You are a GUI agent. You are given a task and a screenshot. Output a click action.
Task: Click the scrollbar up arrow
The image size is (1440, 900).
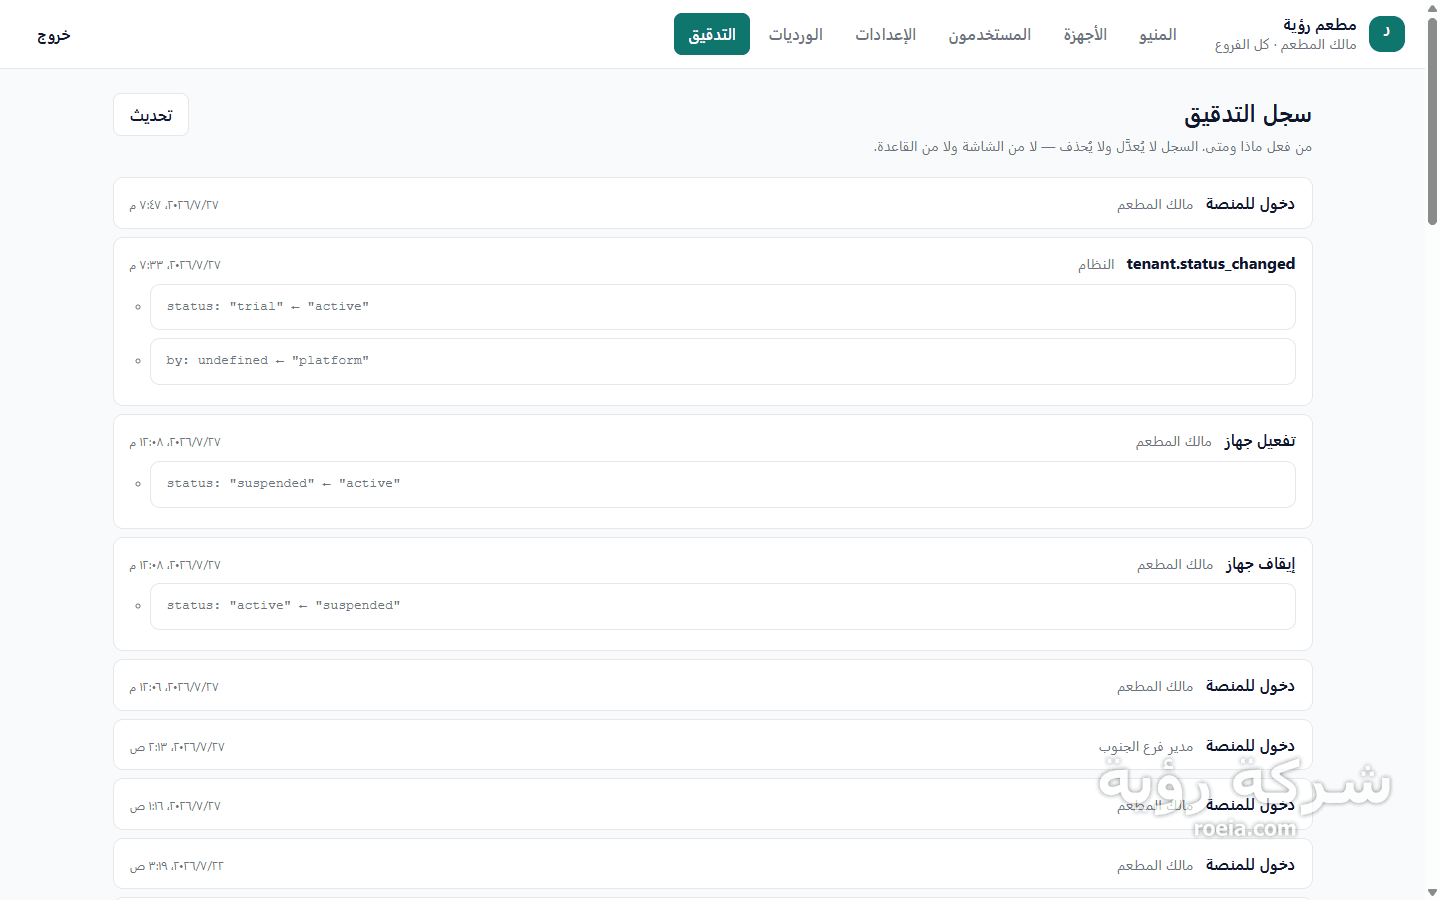[1432, 7]
